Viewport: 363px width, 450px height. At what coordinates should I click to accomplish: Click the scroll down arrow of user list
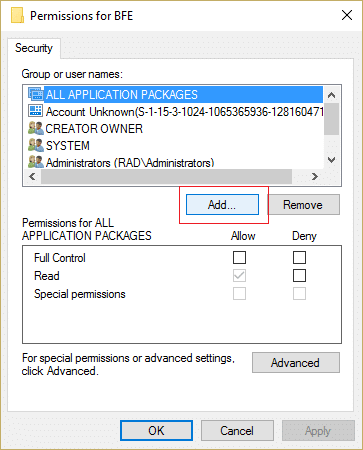point(331,160)
